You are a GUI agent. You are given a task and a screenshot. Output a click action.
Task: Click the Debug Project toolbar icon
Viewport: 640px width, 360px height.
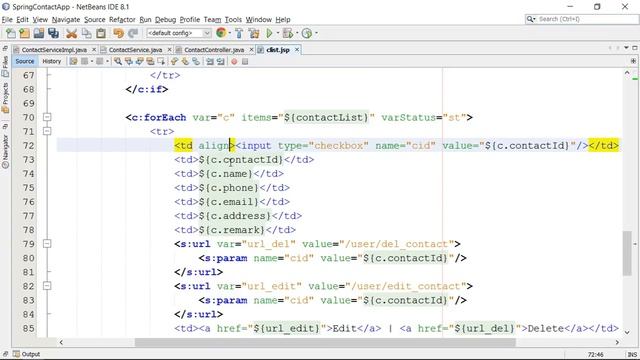287,33
